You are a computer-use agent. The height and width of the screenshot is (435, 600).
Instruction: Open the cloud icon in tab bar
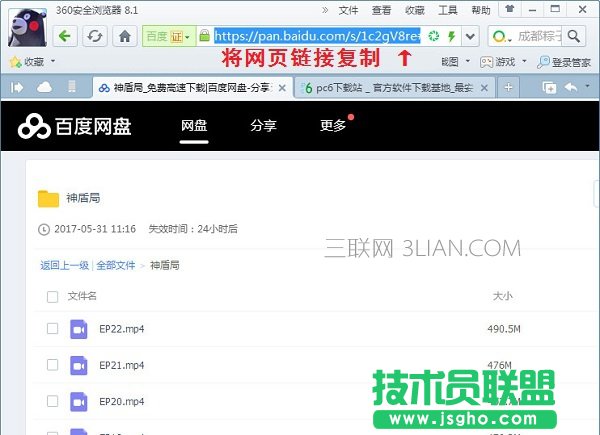point(44,87)
